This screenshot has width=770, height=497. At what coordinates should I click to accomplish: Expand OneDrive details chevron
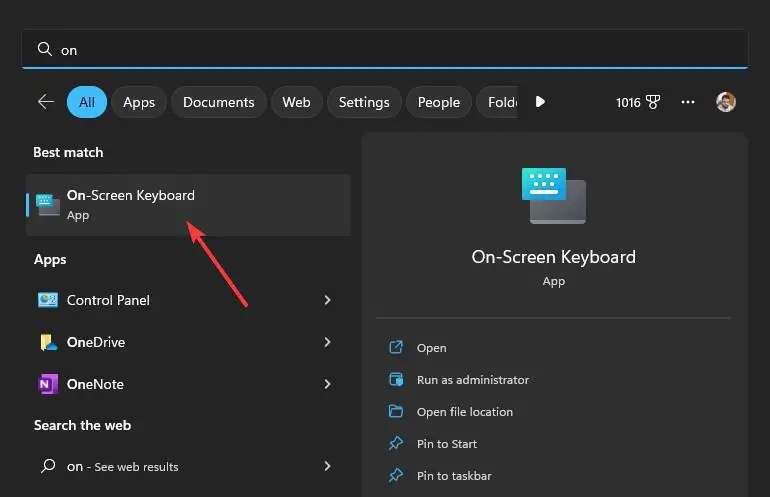tap(327, 342)
